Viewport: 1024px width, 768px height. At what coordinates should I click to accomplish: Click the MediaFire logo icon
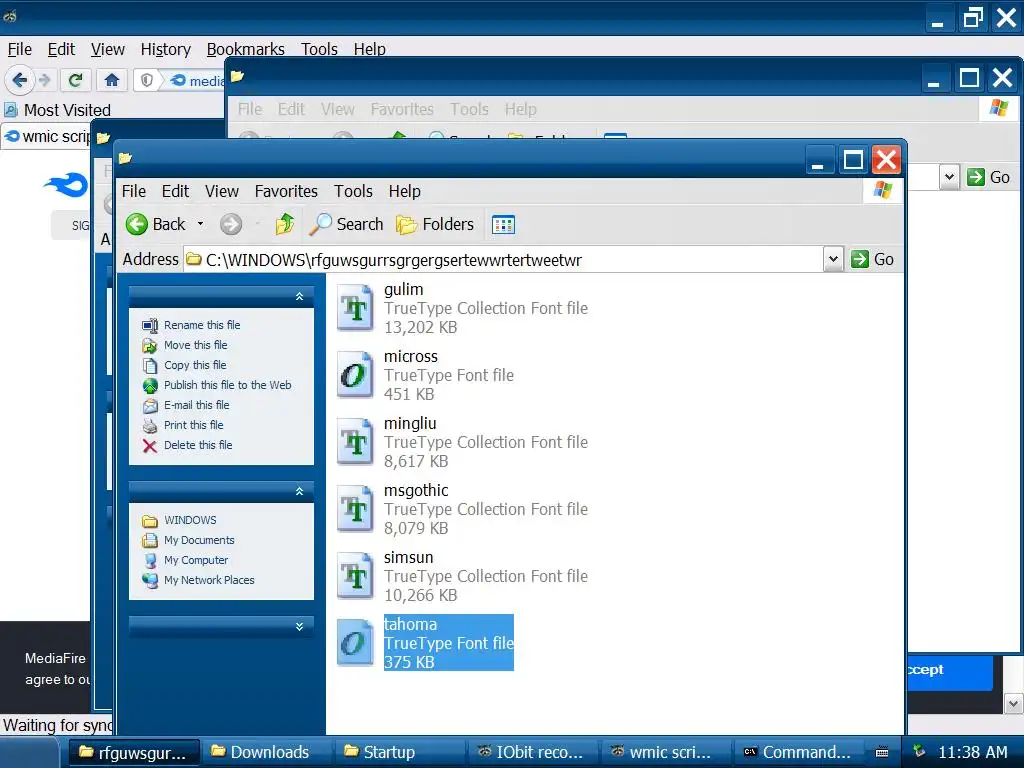click(66, 185)
